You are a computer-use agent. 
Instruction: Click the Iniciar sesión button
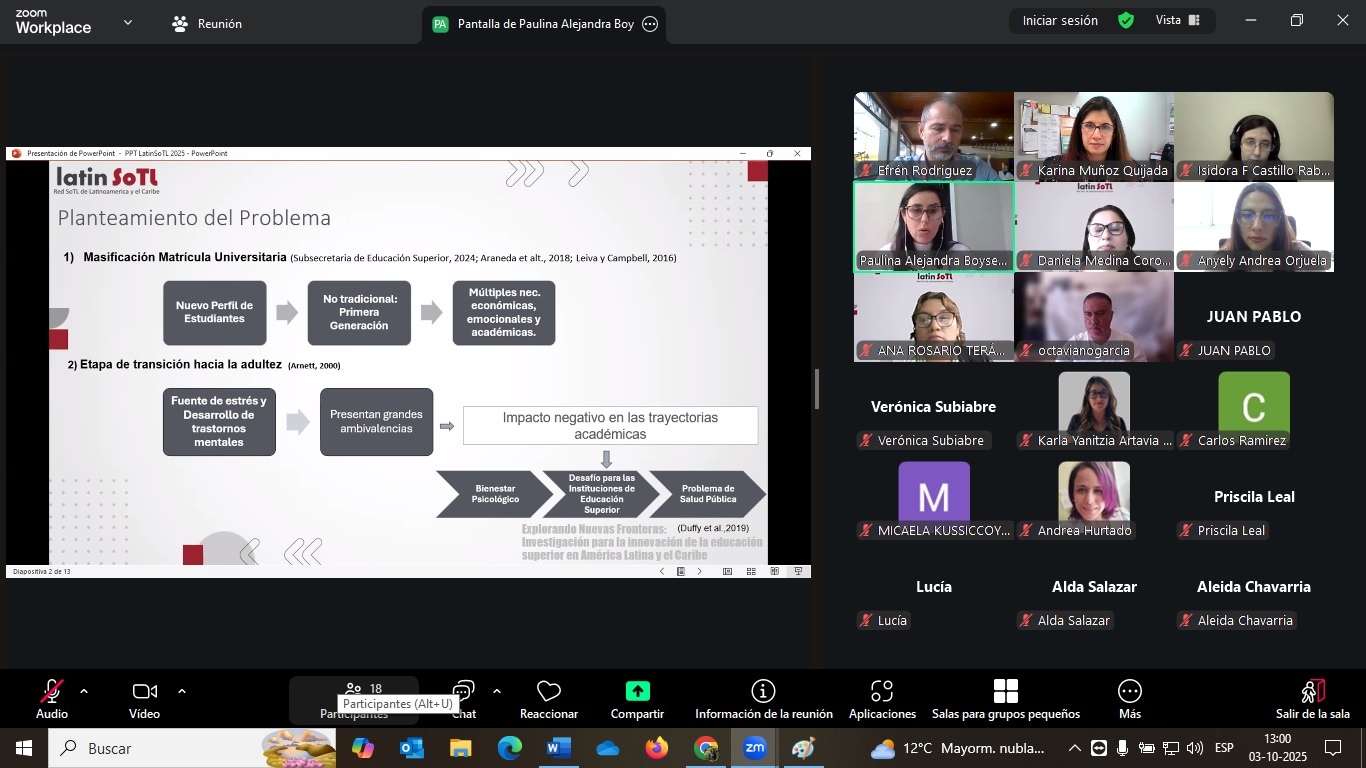coord(1059,21)
